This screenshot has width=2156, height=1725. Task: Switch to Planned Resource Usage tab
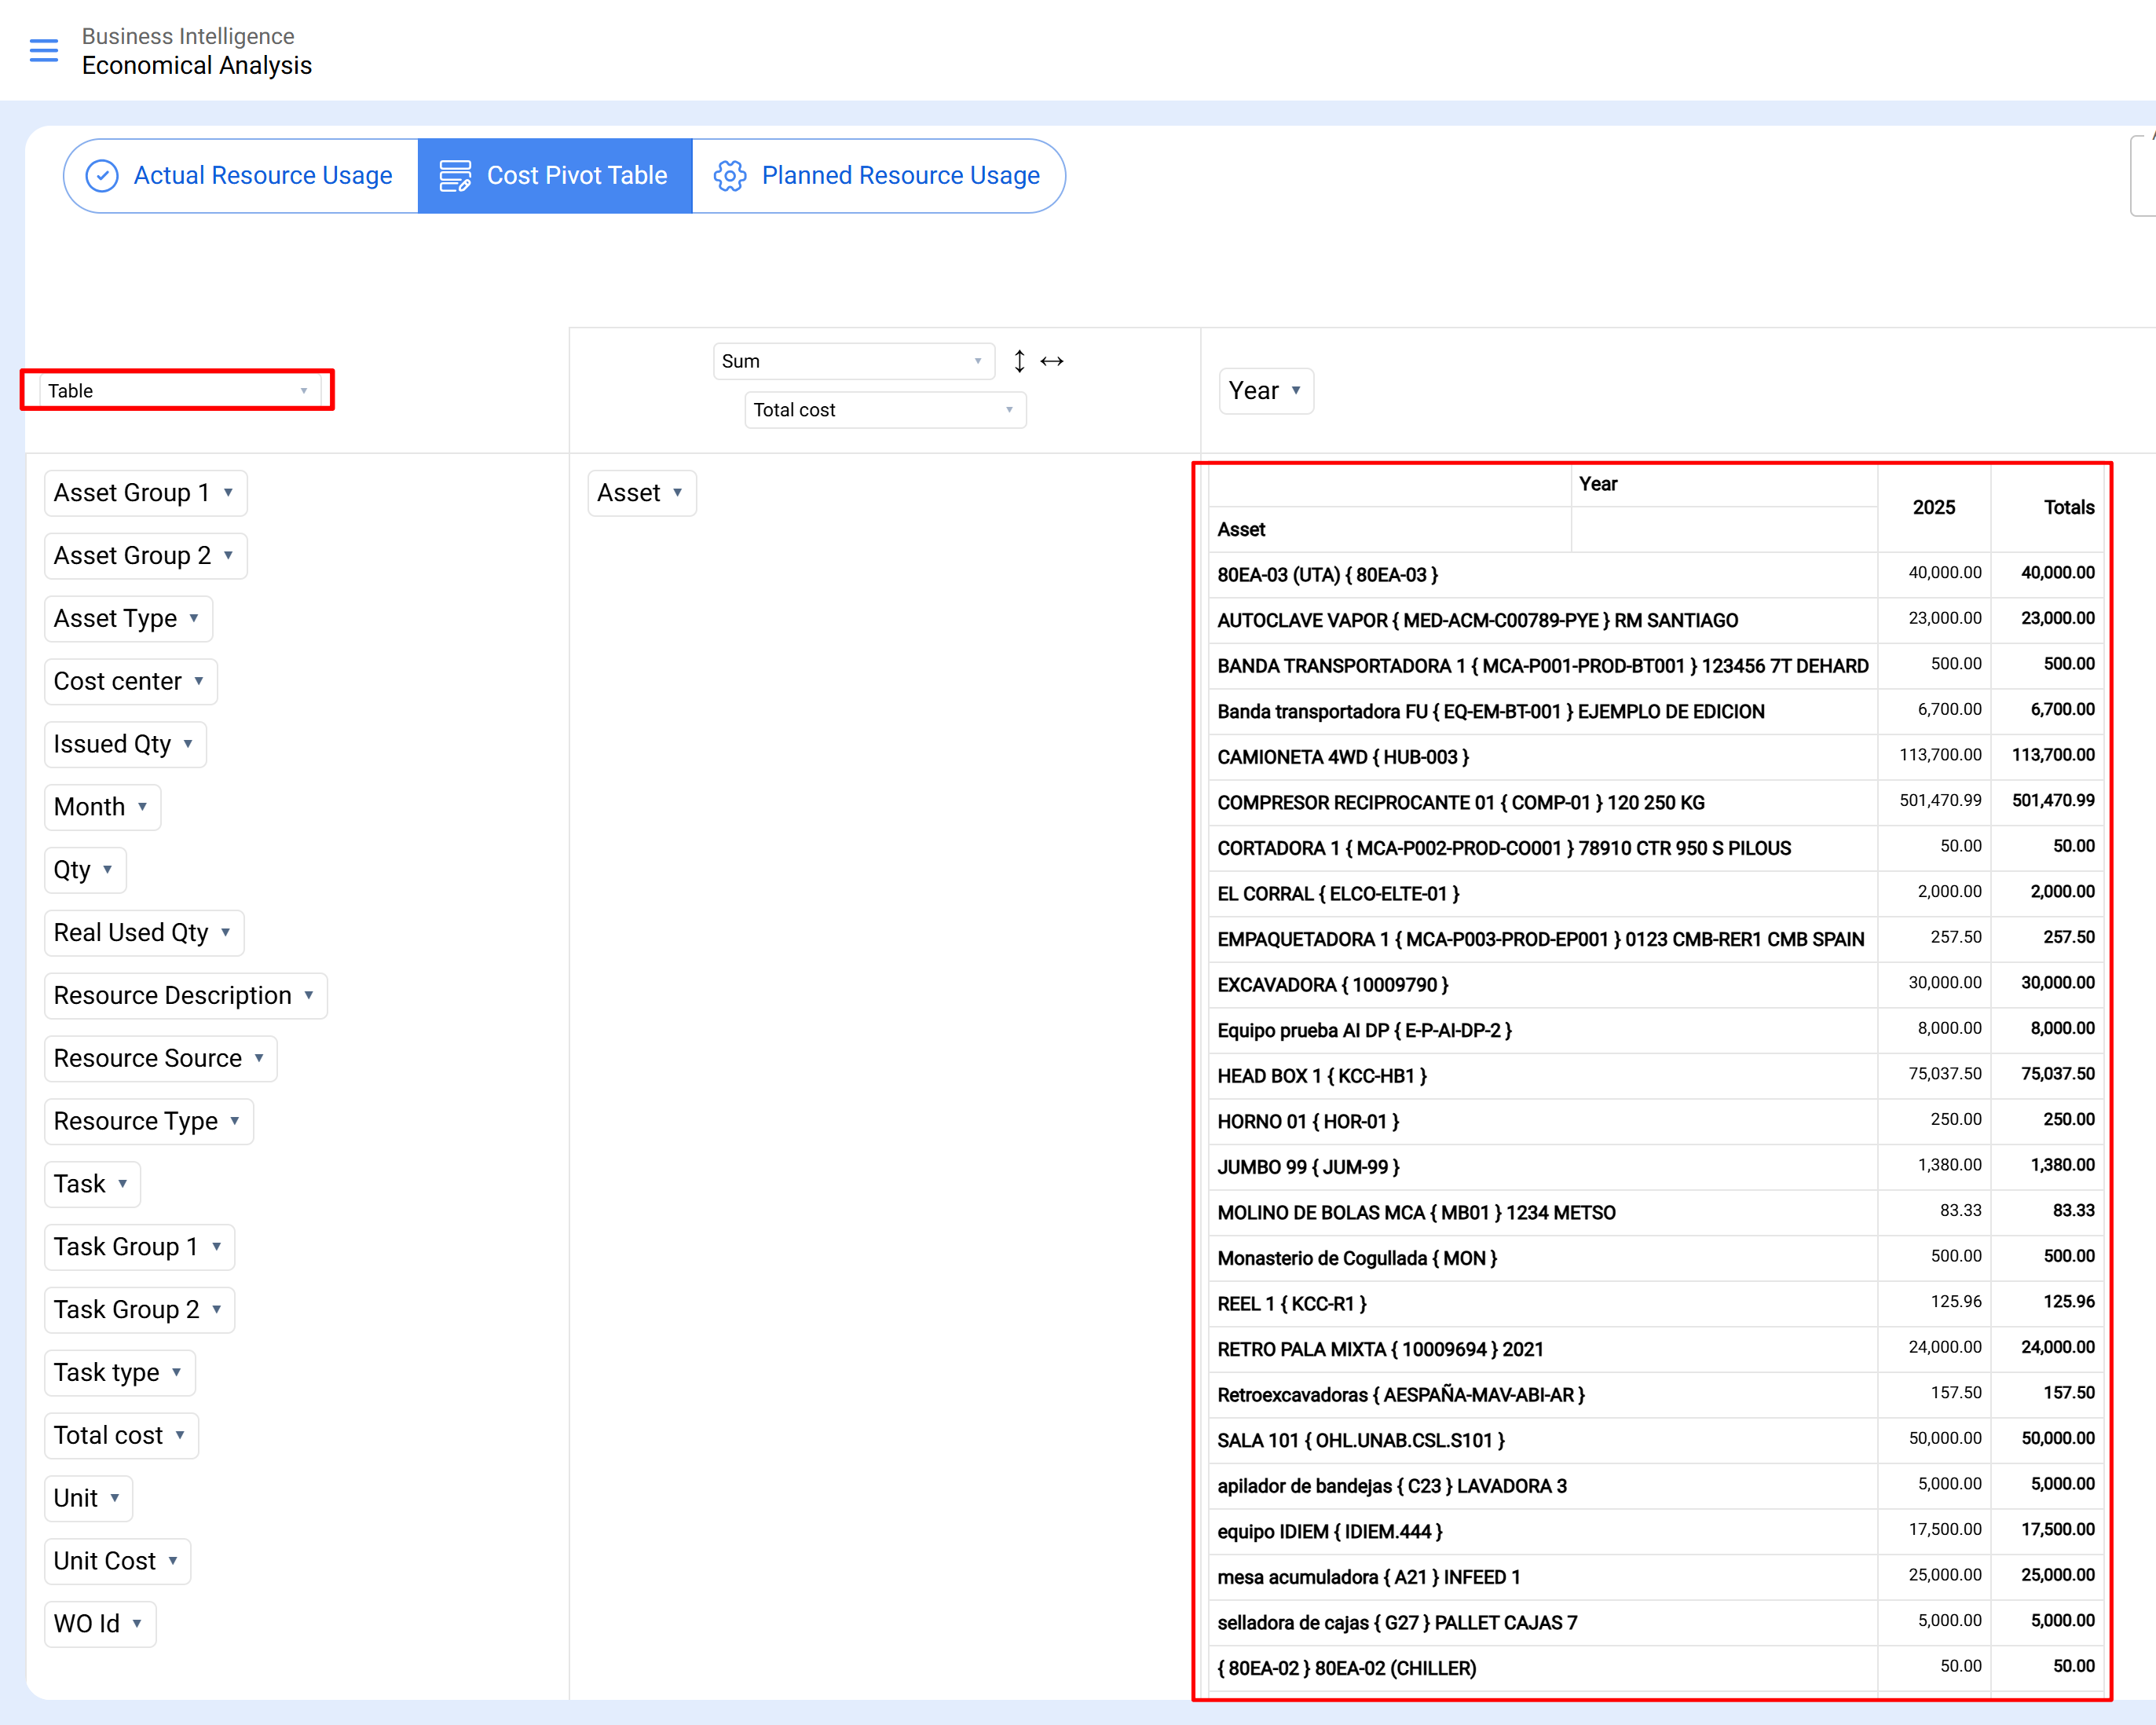coord(899,176)
